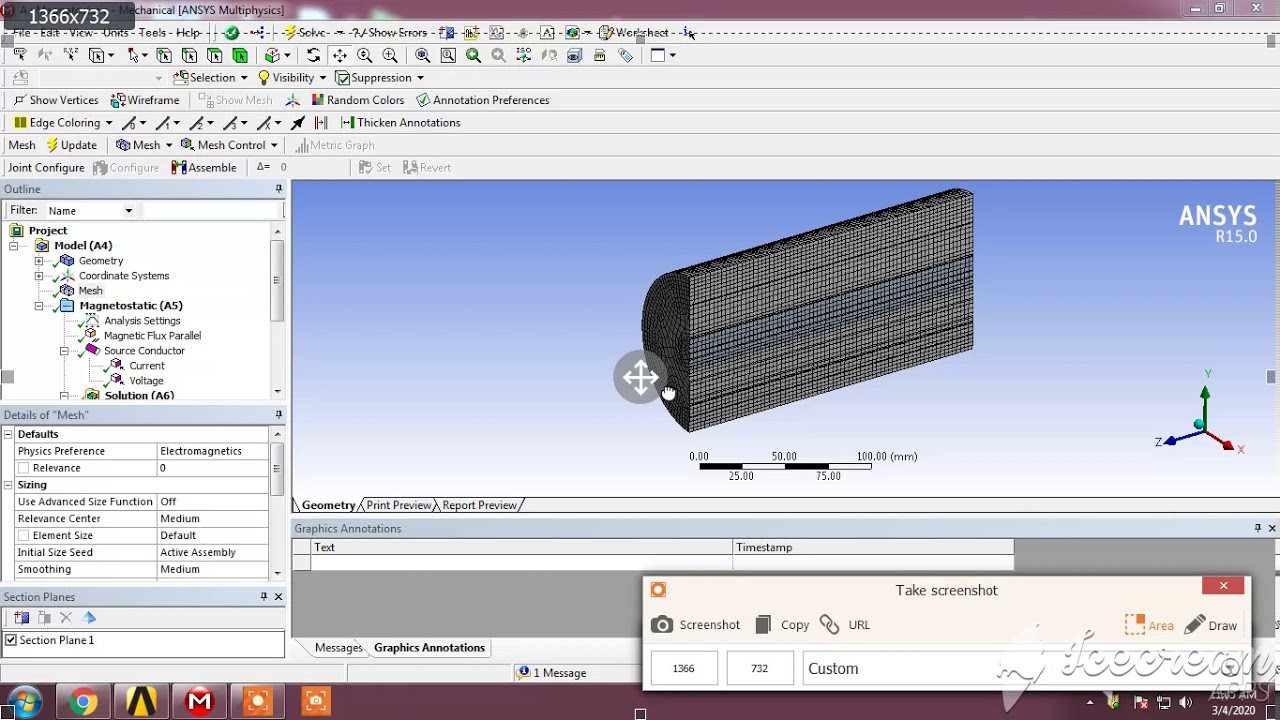1280x720 pixels.
Task: Select the Pan view tool
Action: [339, 55]
